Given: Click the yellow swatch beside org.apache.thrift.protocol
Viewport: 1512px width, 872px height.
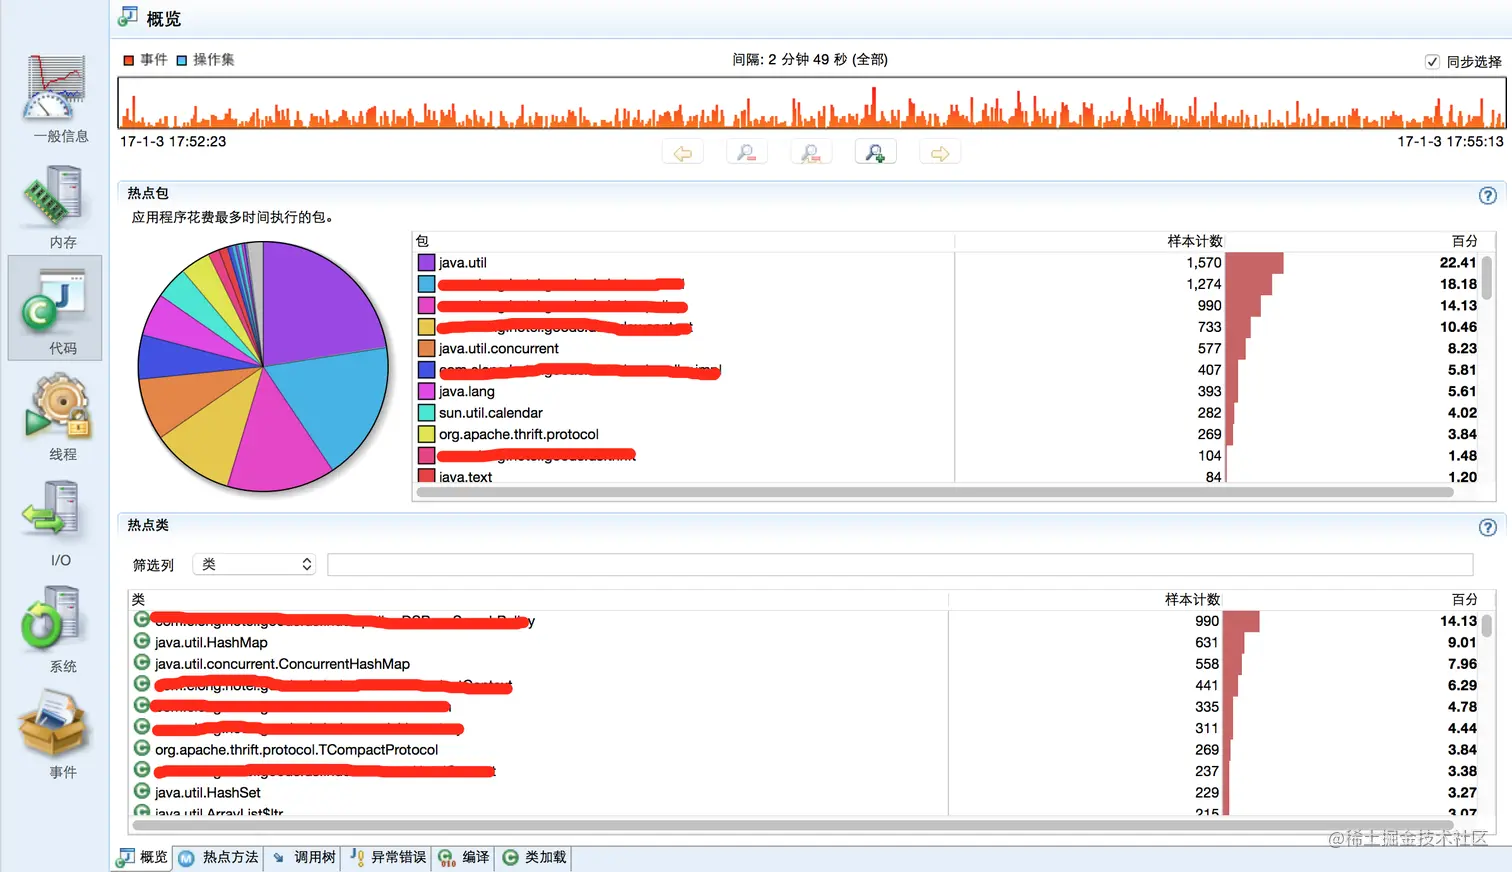Looking at the screenshot, I should tap(426, 435).
